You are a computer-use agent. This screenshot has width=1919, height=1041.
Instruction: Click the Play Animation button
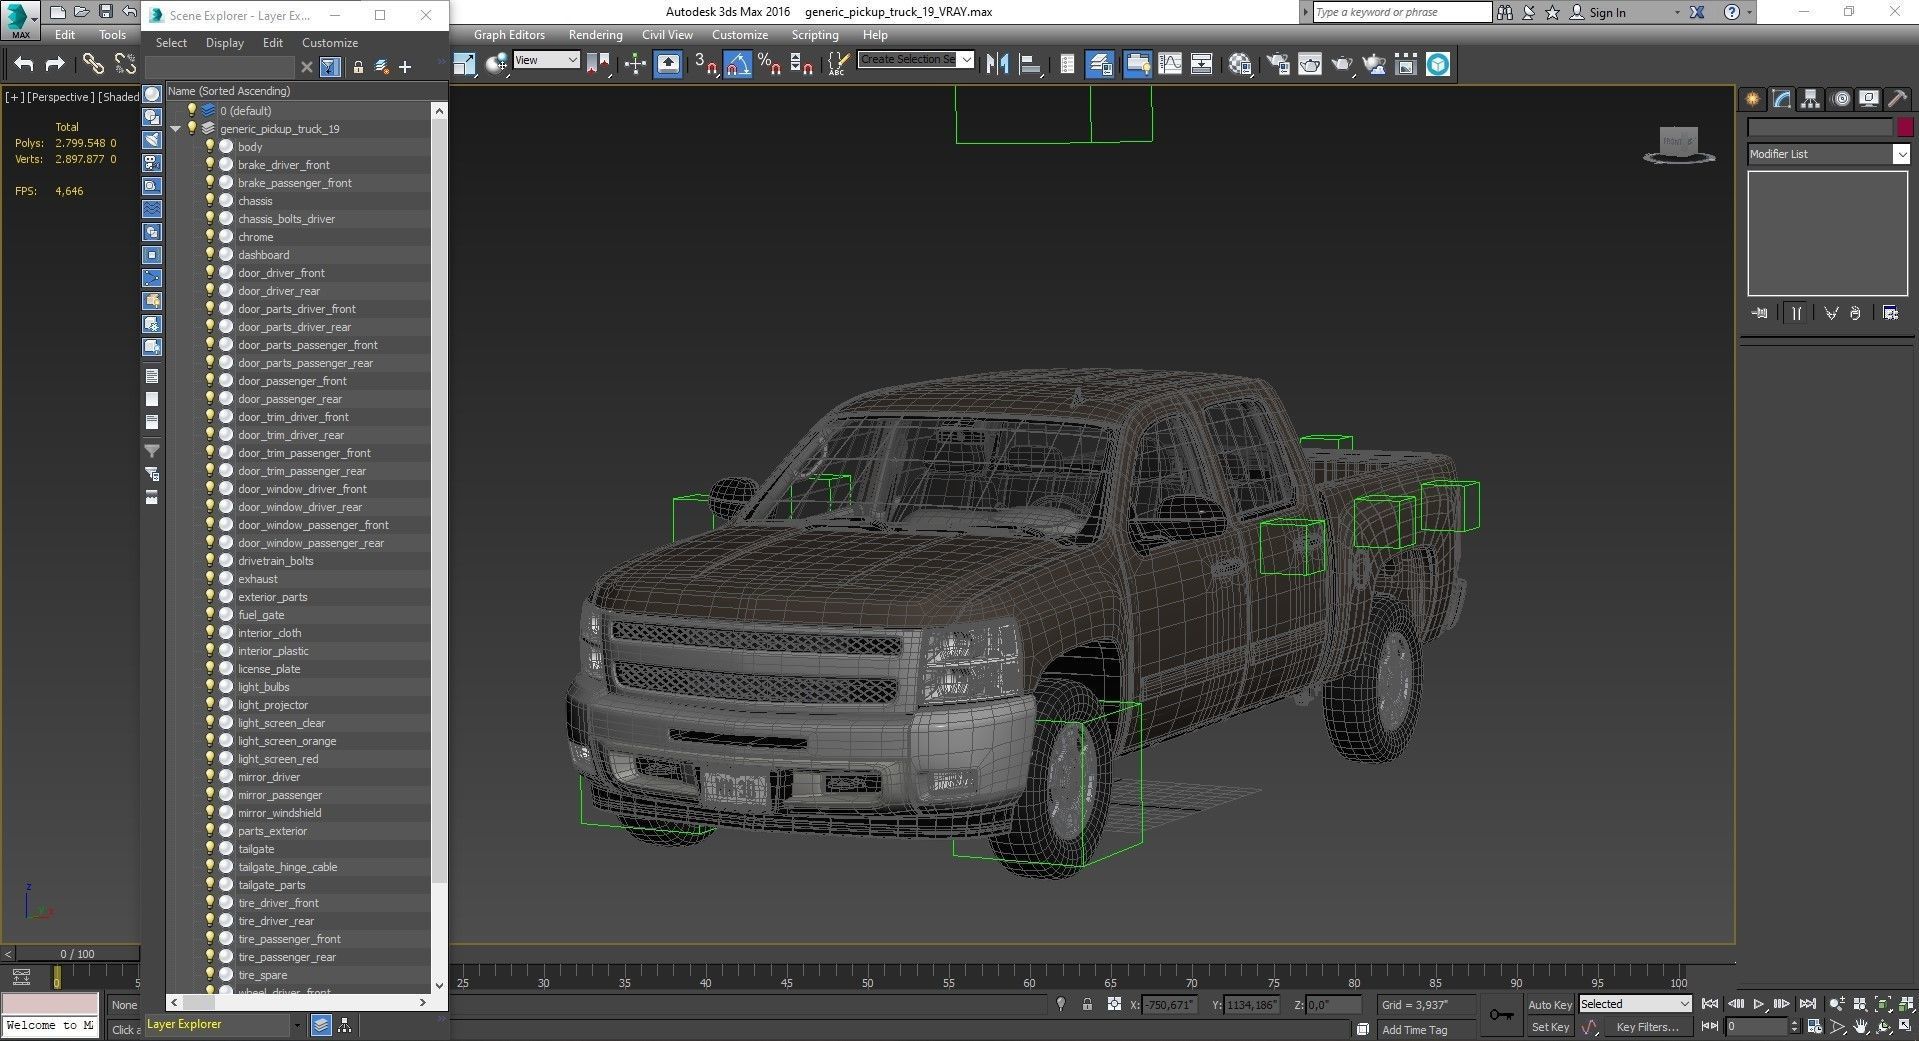coord(1759,1004)
